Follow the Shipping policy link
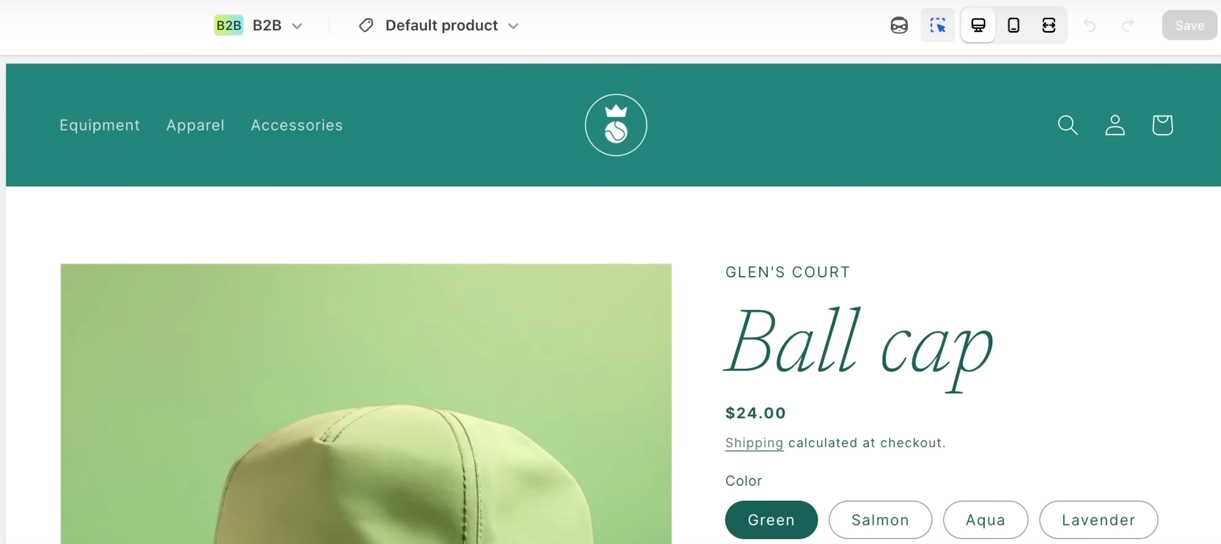The height and width of the screenshot is (544, 1221). click(x=754, y=443)
